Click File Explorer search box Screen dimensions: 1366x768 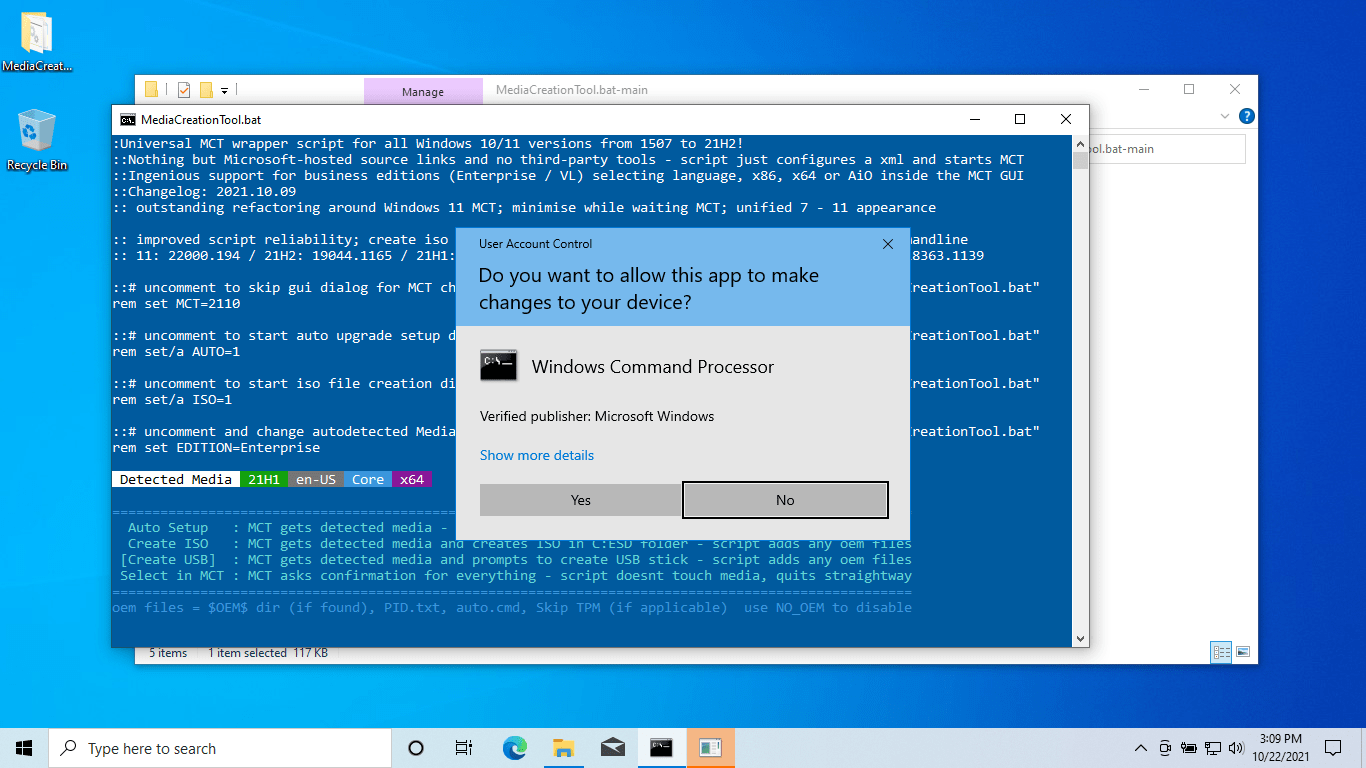click(1167, 149)
